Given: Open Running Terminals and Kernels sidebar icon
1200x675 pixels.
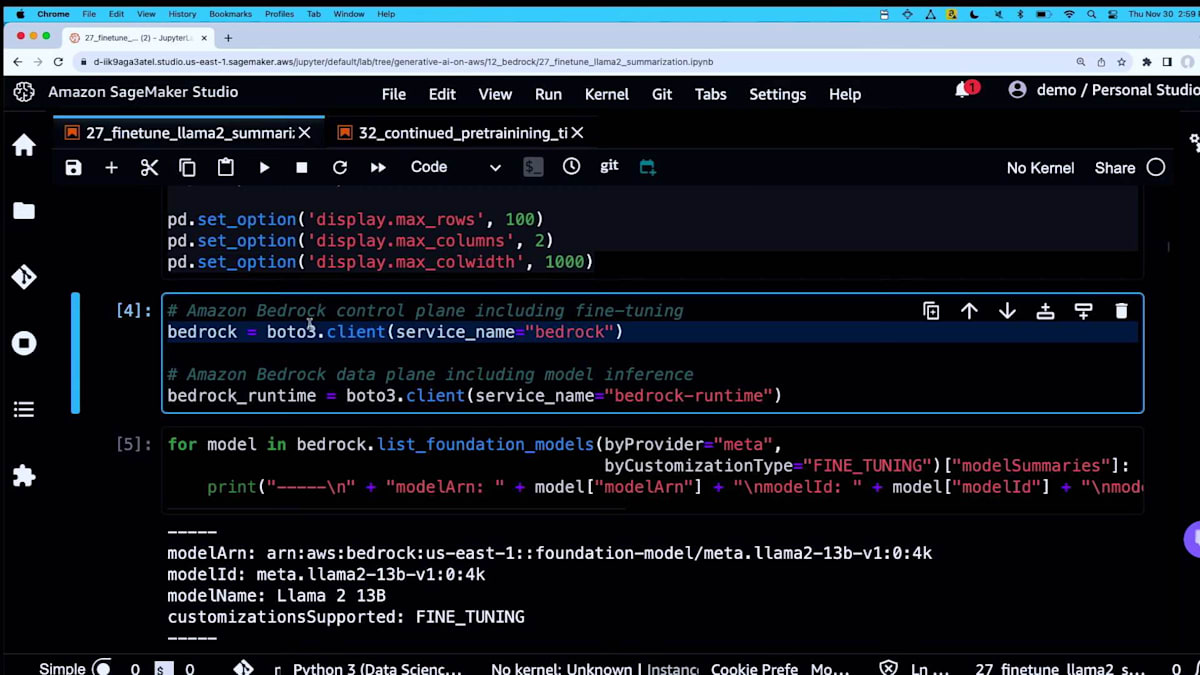Looking at the screenshot, I should [24, 343].
